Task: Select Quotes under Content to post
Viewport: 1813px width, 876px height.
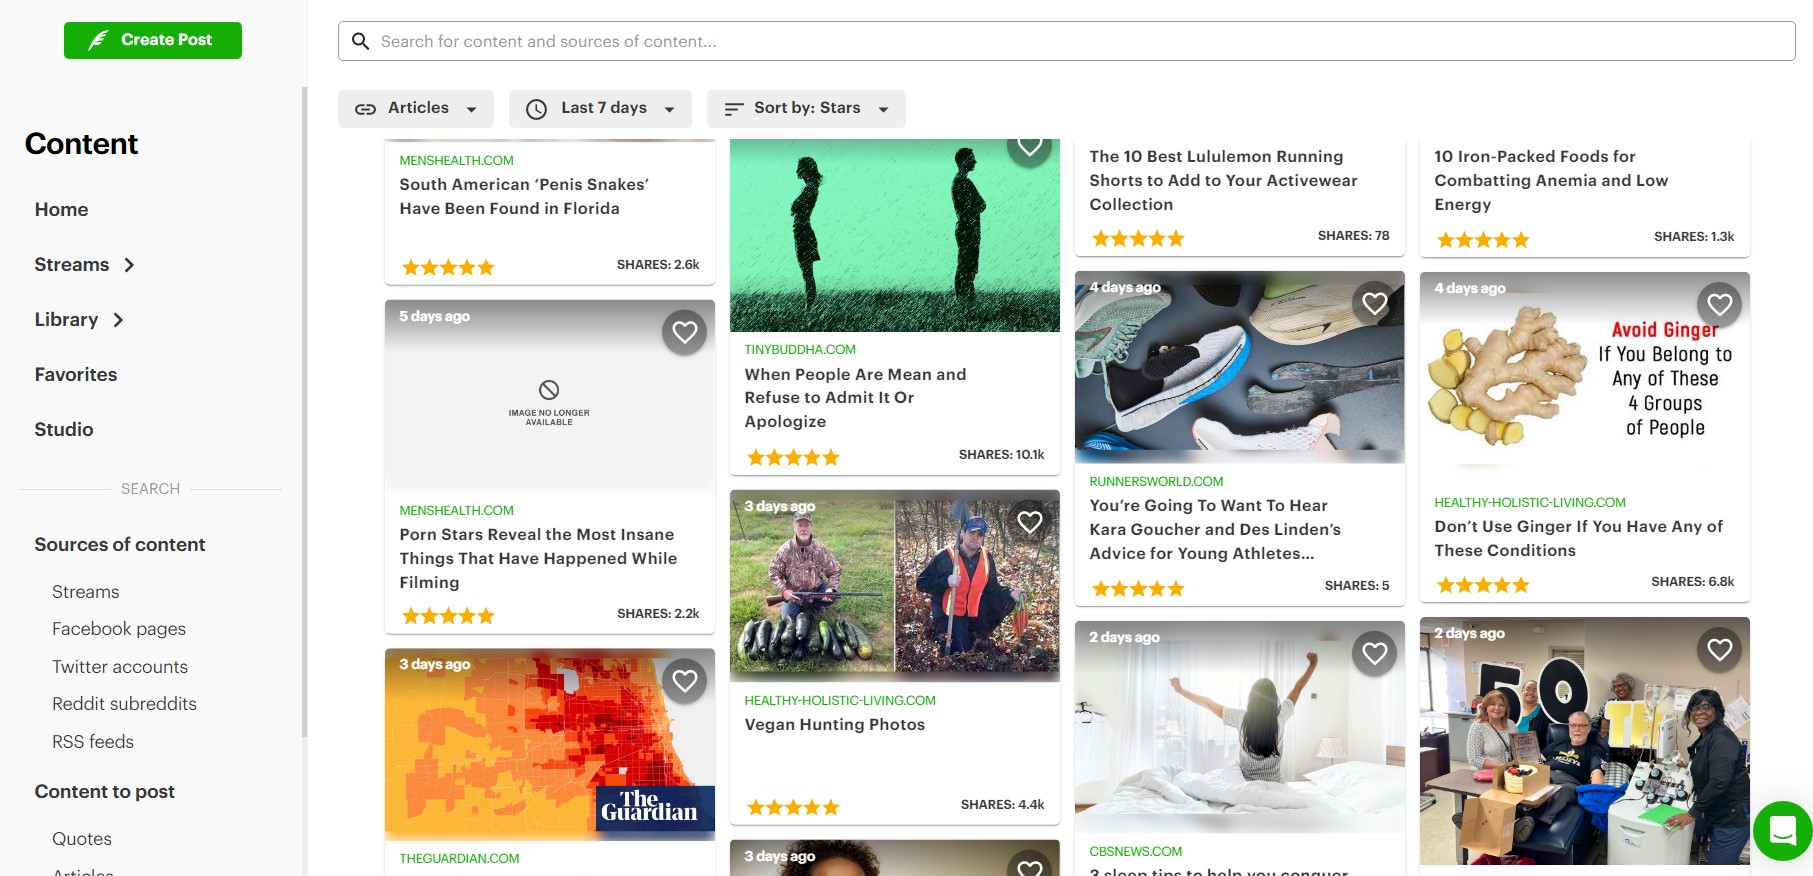Action: 82,839
